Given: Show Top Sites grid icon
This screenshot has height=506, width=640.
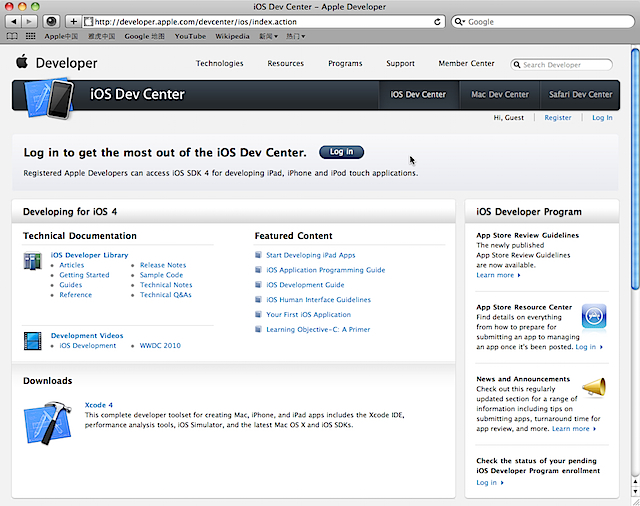Looking at the screenshot, I should click(x=30, y=36).
